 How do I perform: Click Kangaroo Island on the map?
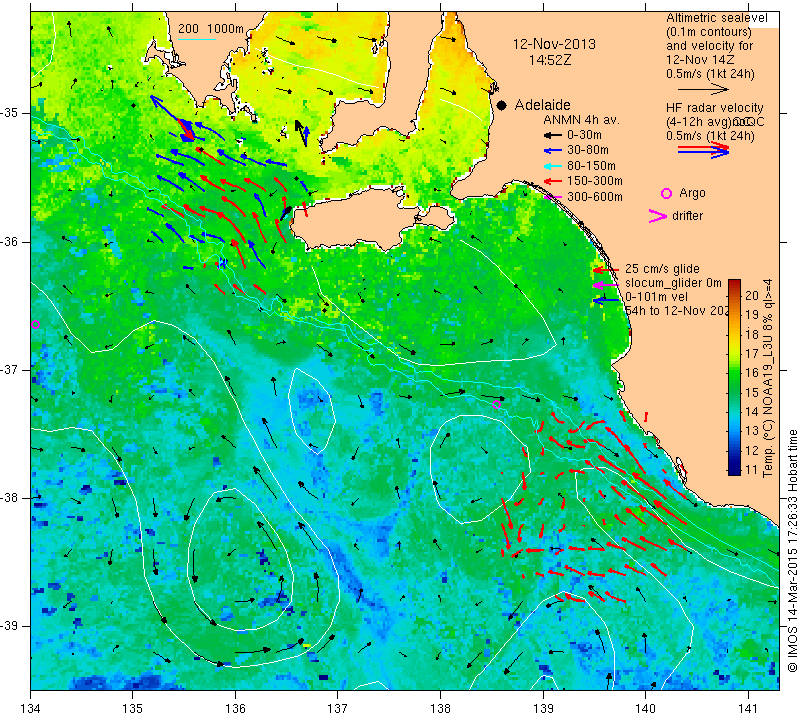coord(357,219)
